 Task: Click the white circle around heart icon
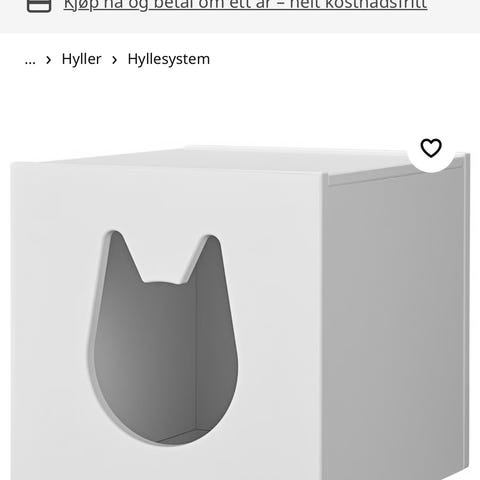[431, 148]
